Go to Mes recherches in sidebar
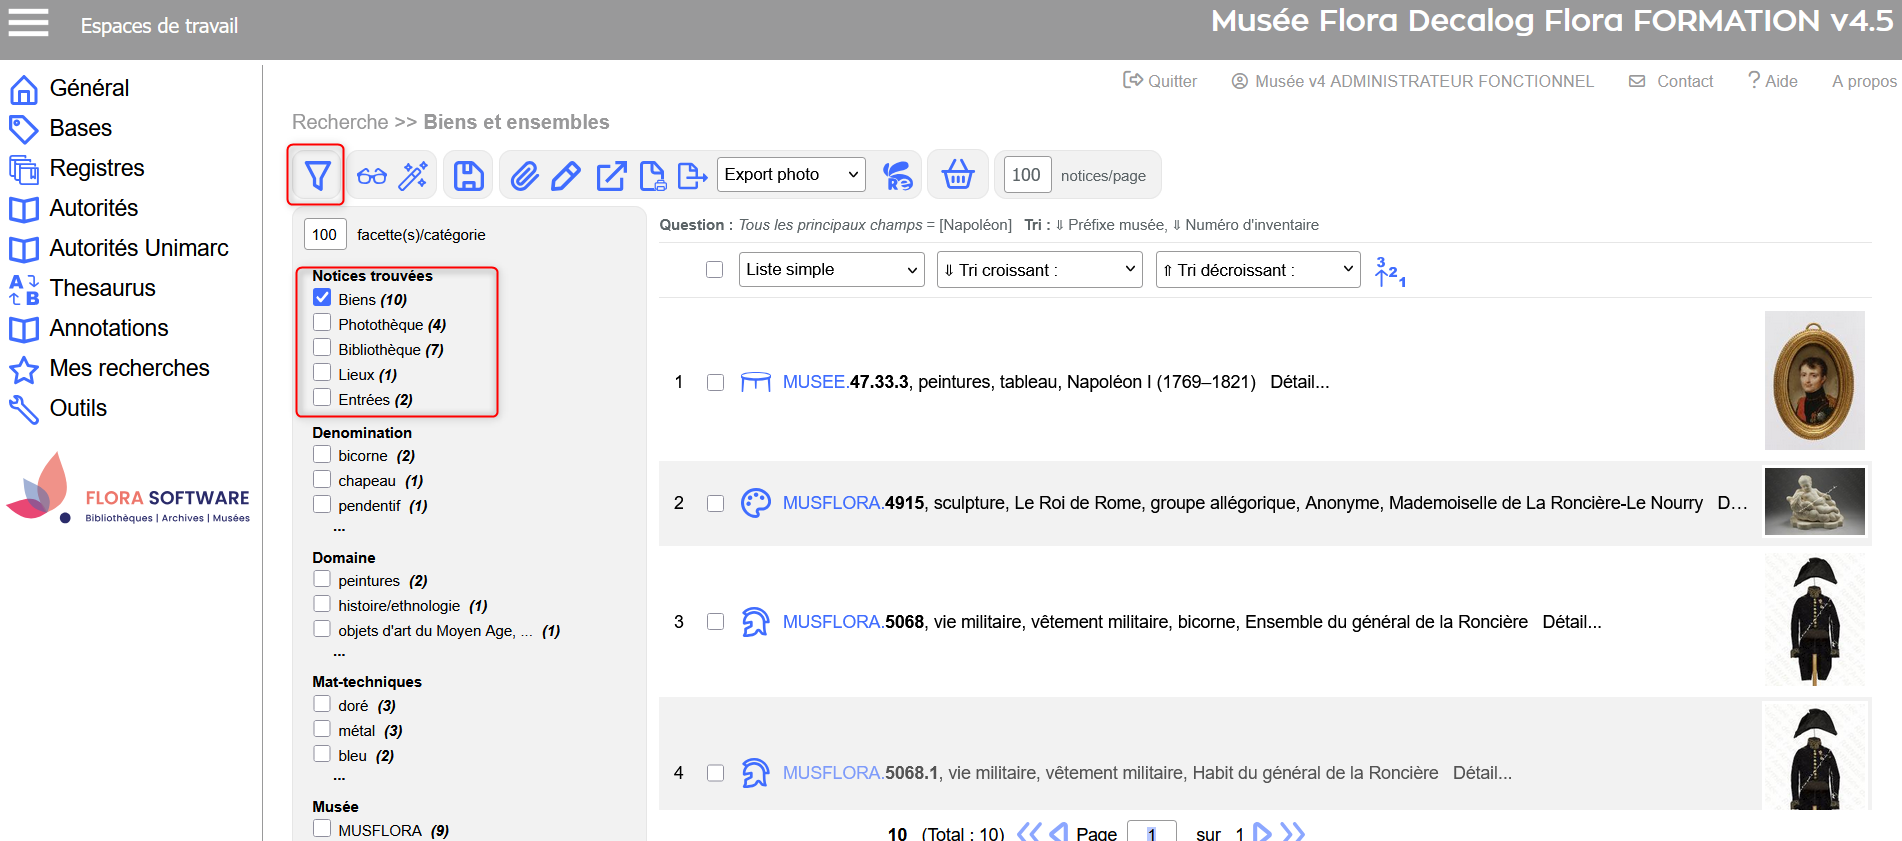This screenshot has height=841, width=1902. [129, 368]
